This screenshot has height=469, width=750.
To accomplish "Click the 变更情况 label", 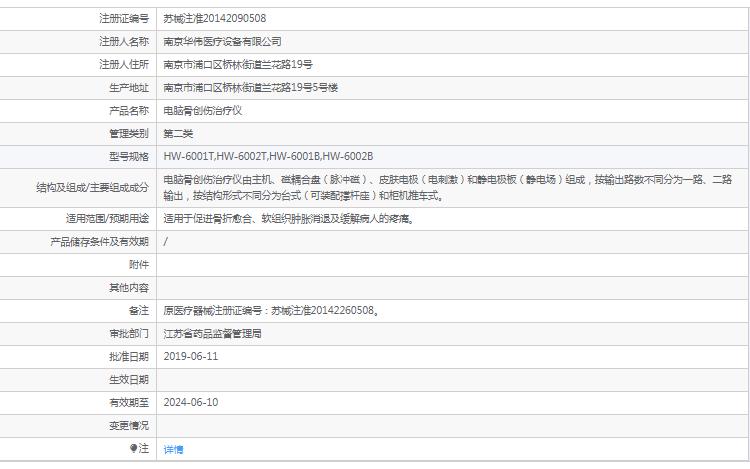I will click(x=129, y=425).
